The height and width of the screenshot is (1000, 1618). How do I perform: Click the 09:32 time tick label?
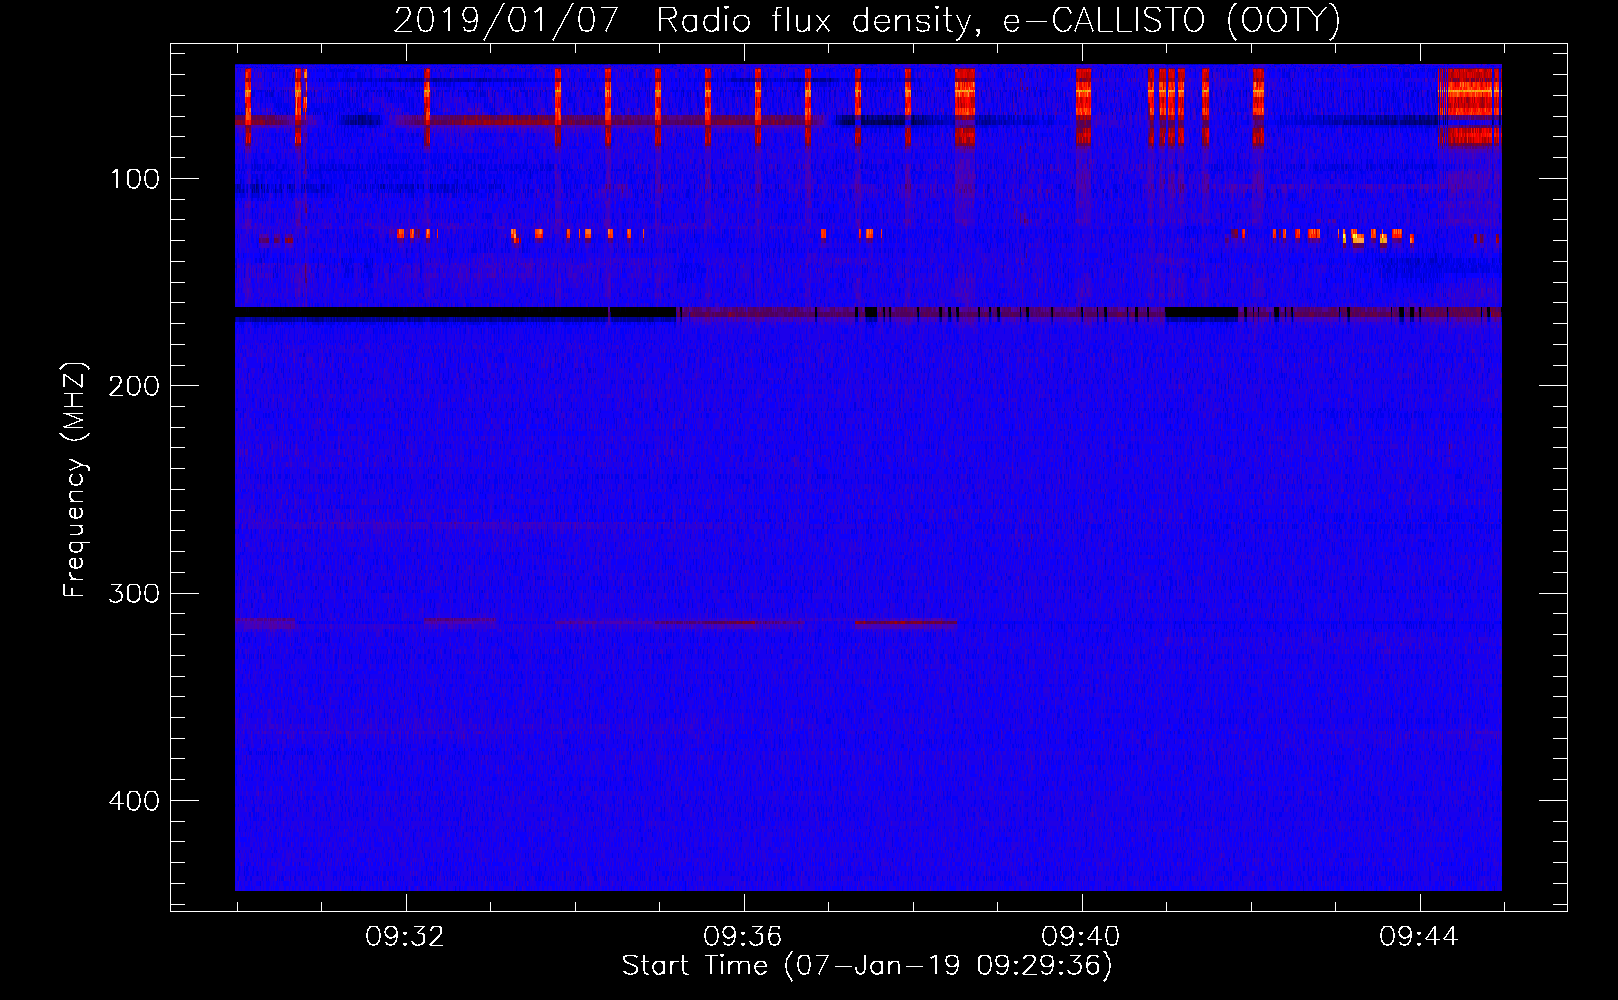(x=405, y=937)
